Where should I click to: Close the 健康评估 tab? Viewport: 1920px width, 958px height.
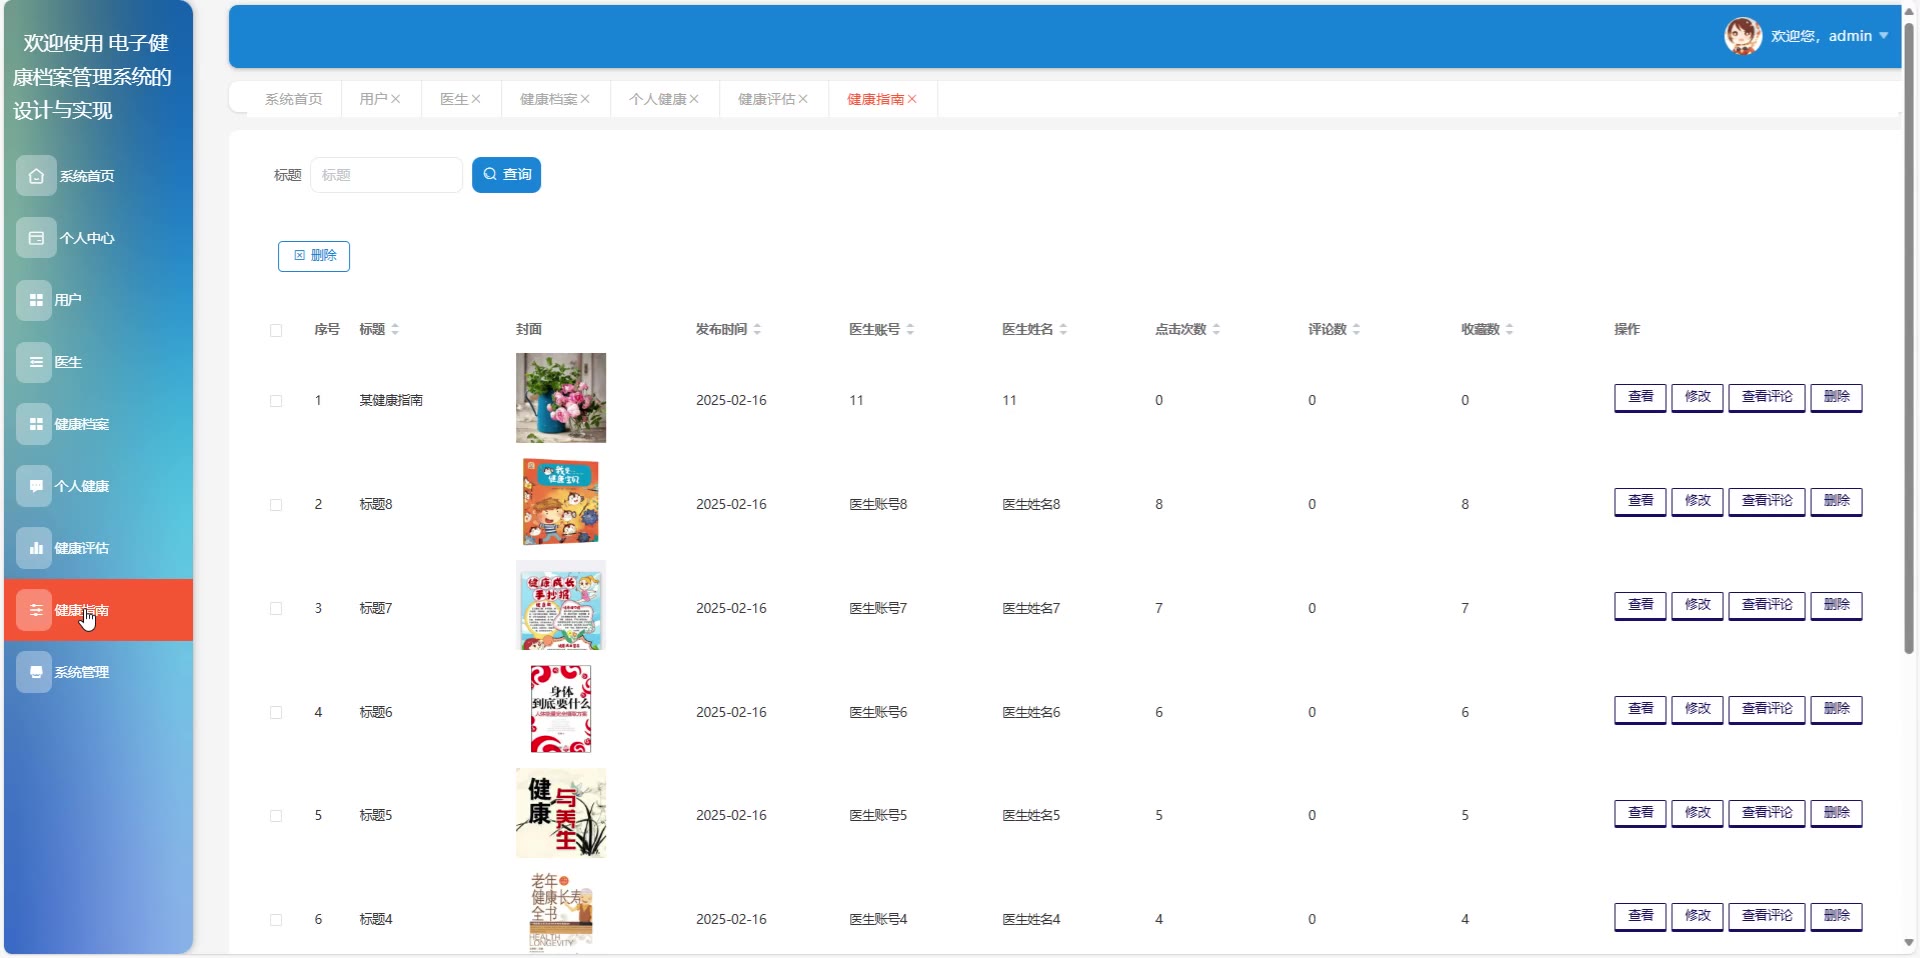coord(803,99)
